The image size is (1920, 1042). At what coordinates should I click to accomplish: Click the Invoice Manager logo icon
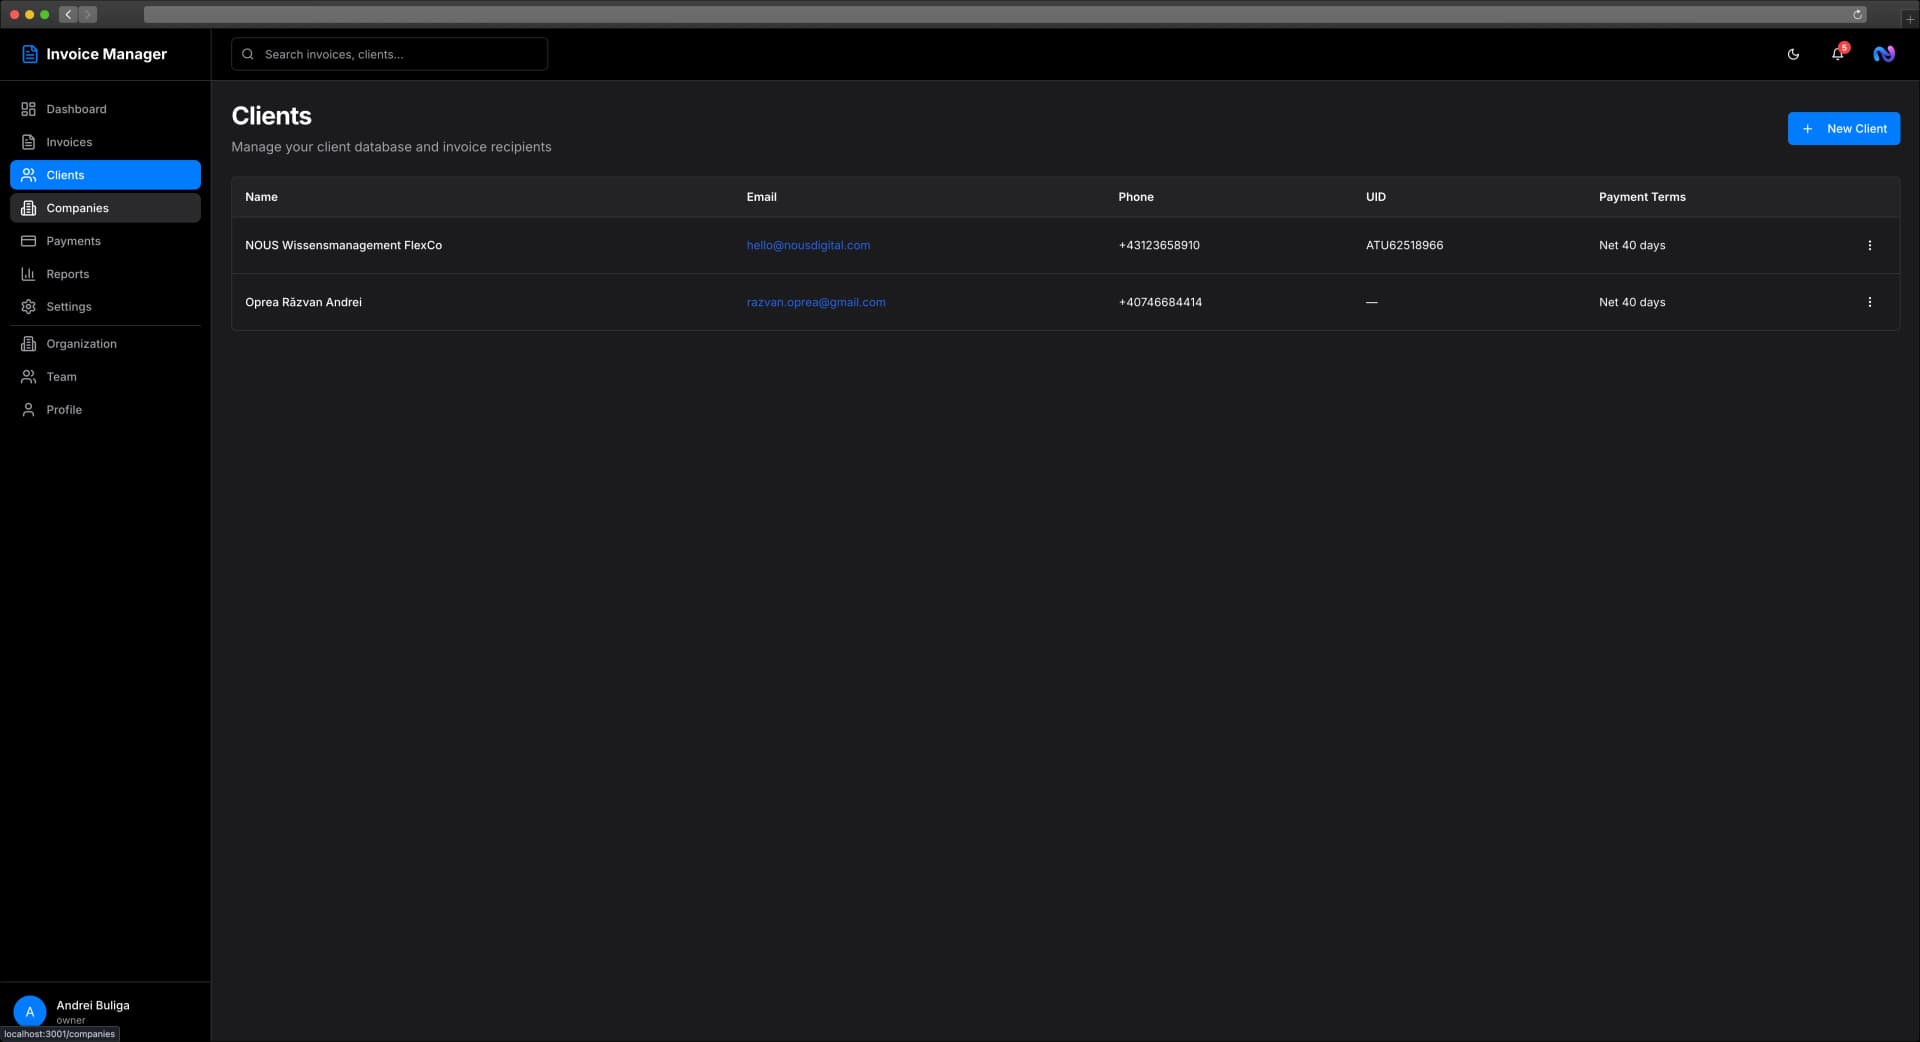[x=30, y=54]
